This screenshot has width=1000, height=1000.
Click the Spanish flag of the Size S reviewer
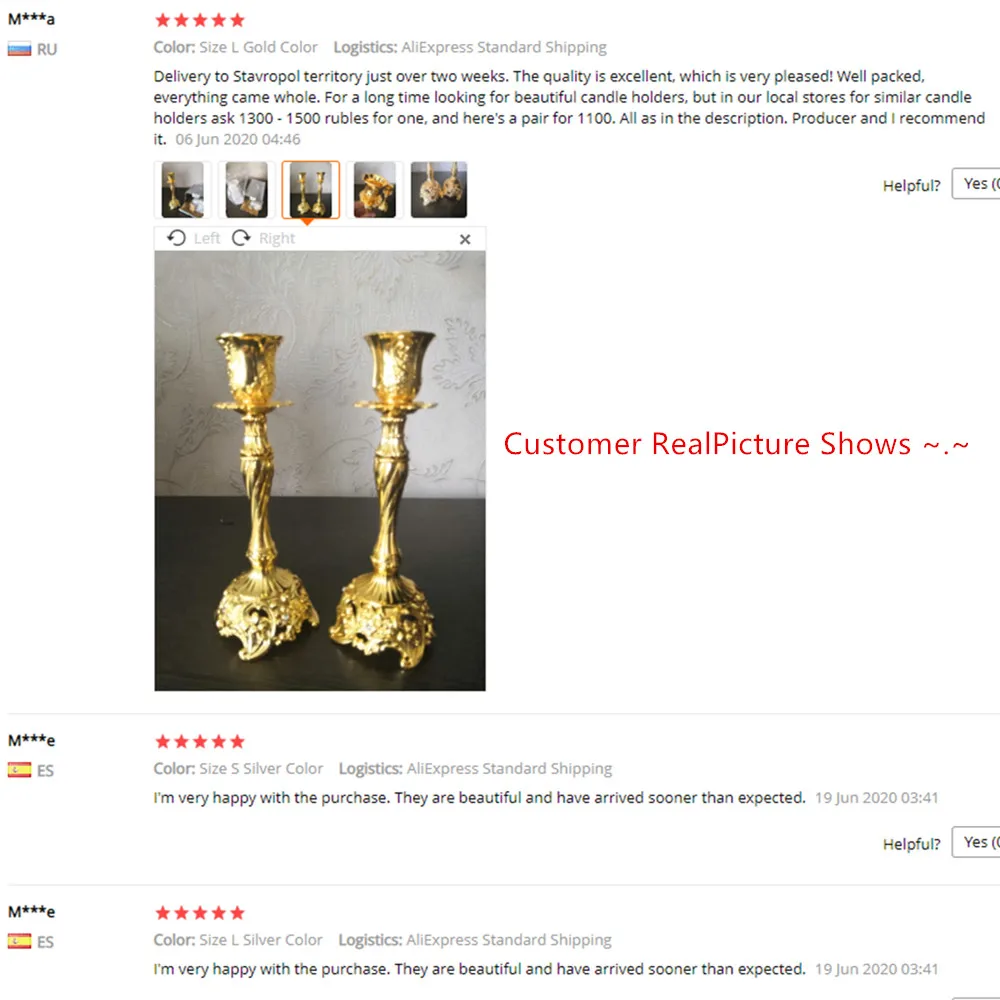click(x=19, y=770)
